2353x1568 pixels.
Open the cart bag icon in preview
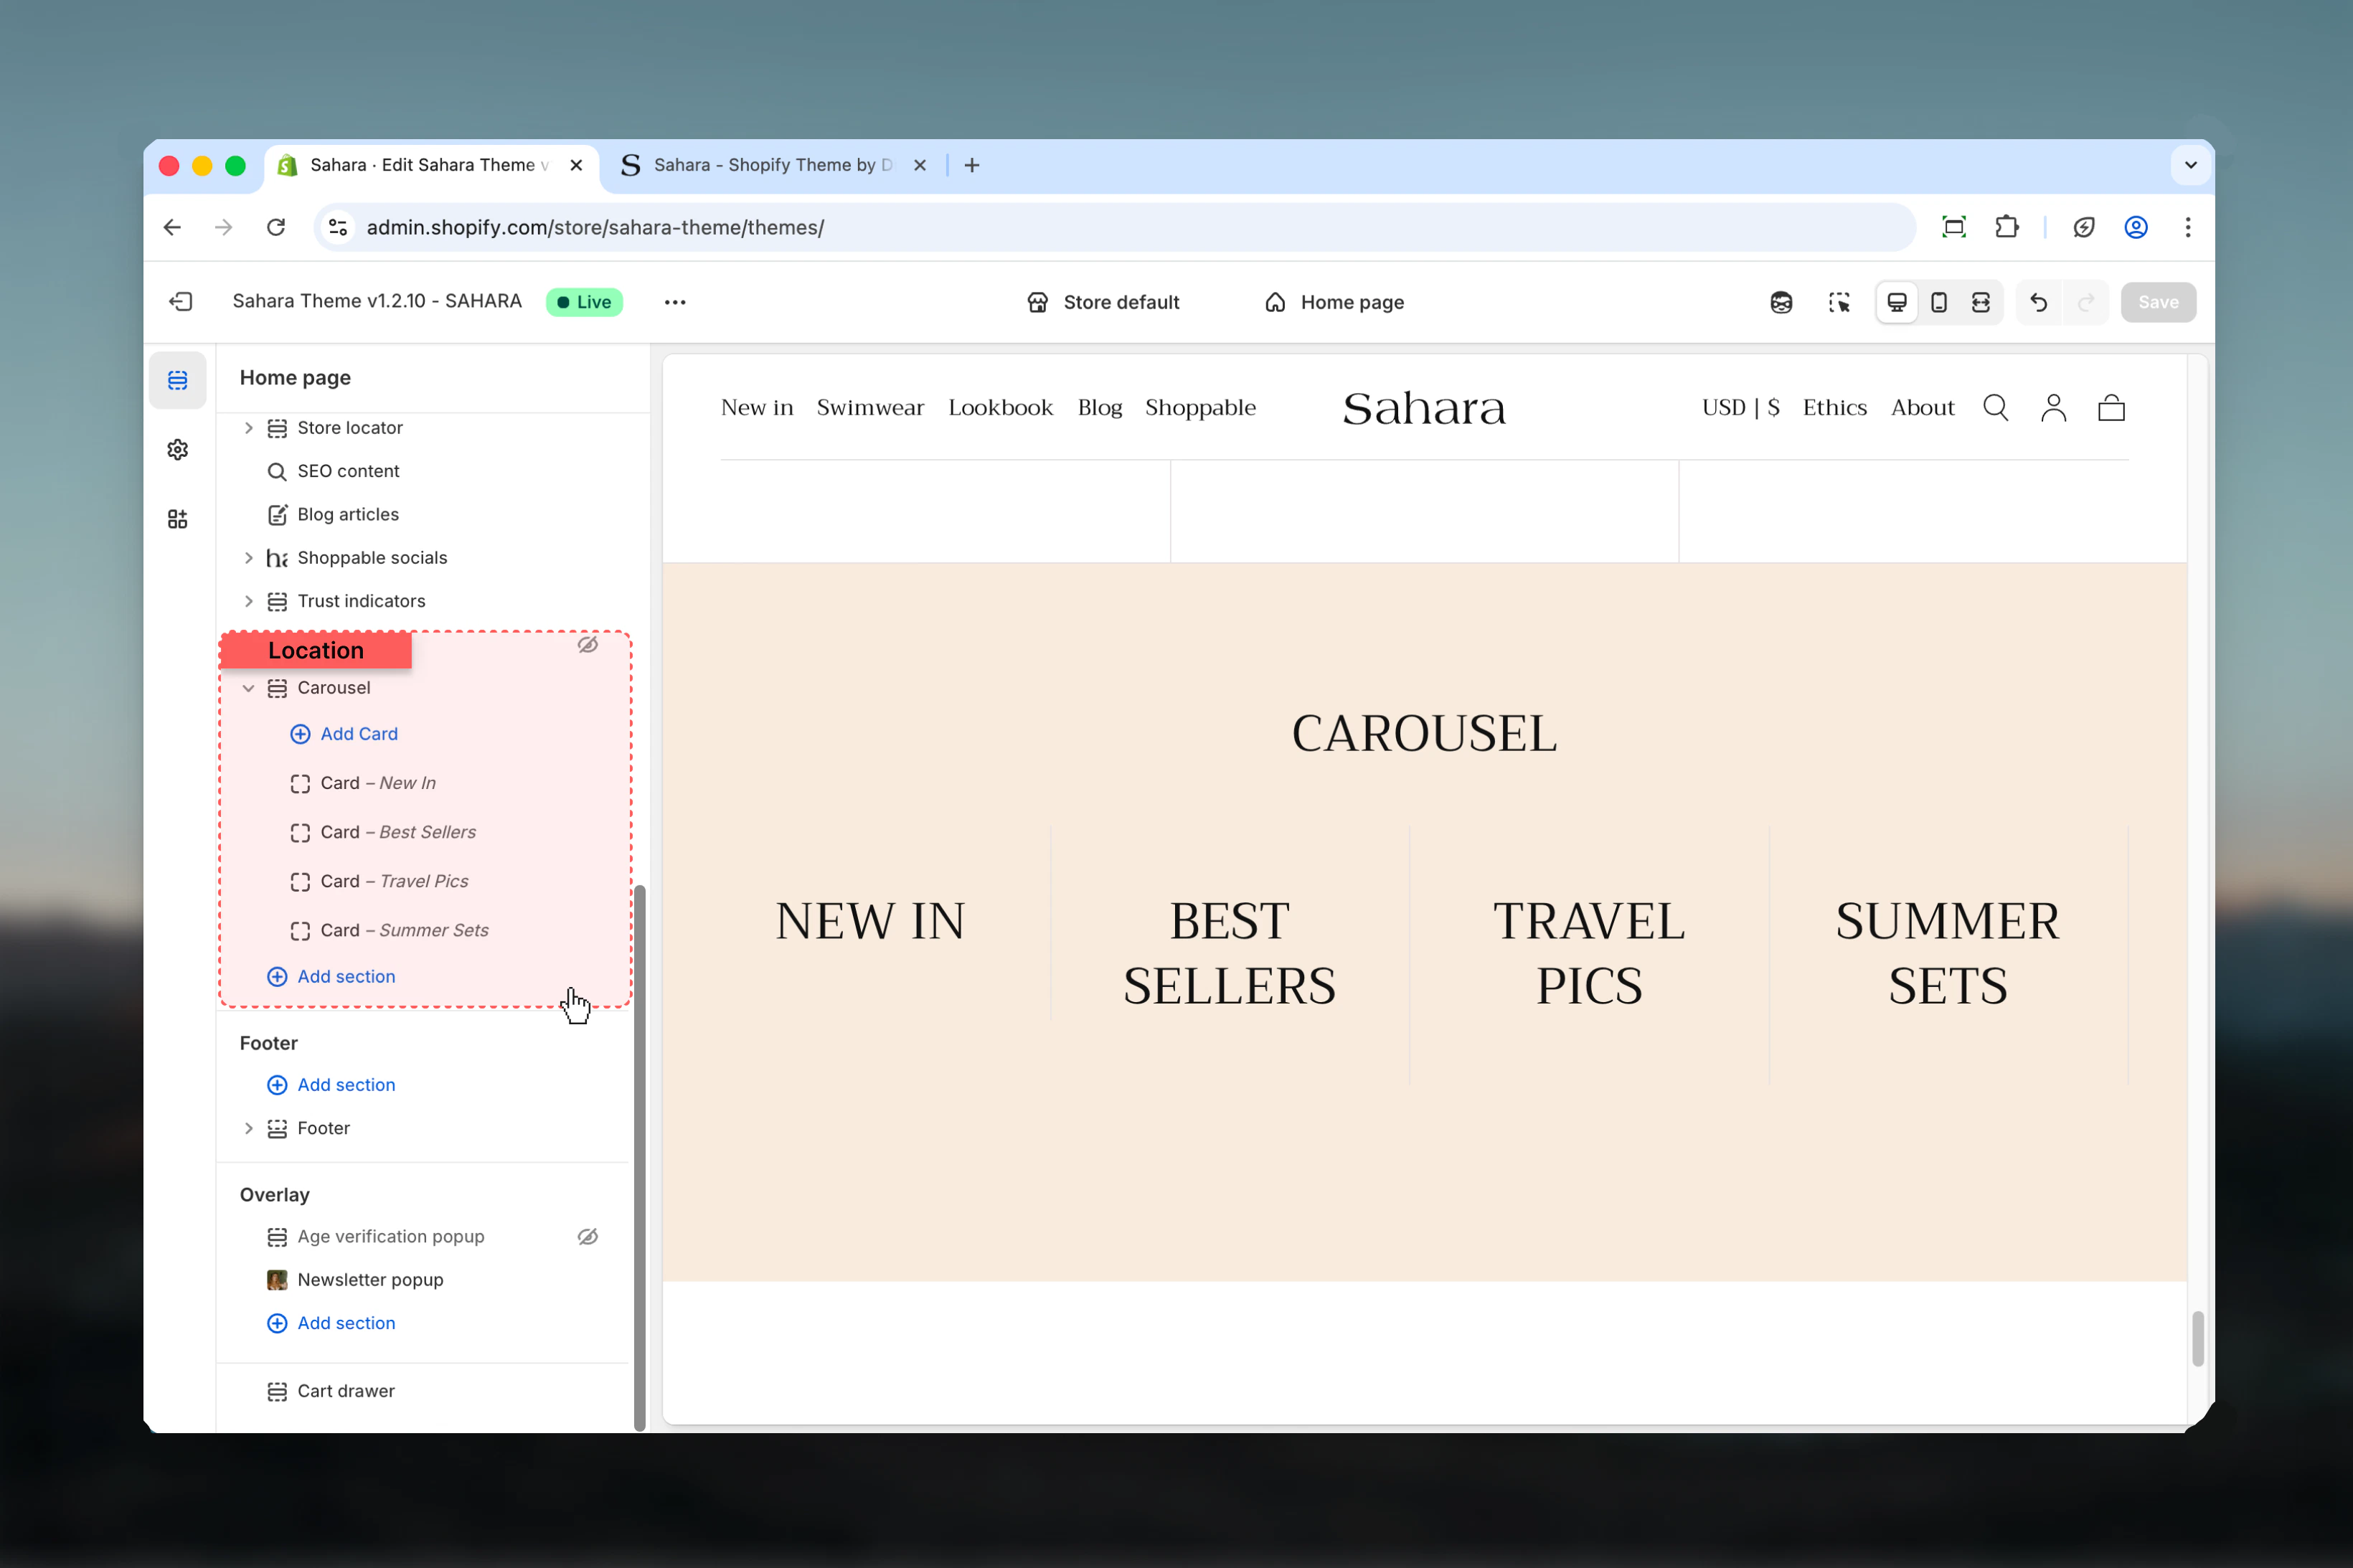[x=2112, y=408]
